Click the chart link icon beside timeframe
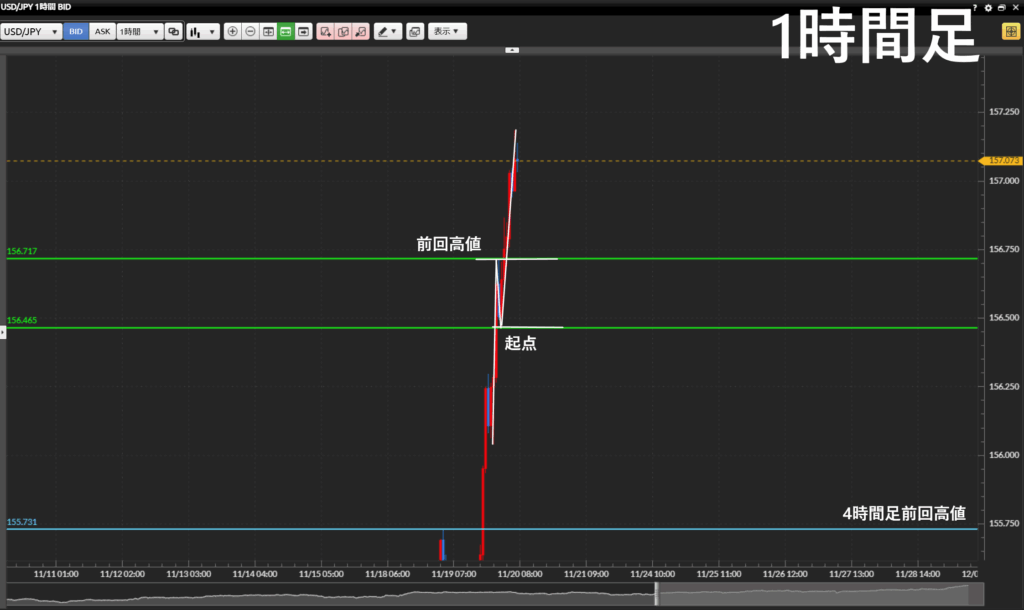The height and width of the screenshot is (610, 1024). 174,31
